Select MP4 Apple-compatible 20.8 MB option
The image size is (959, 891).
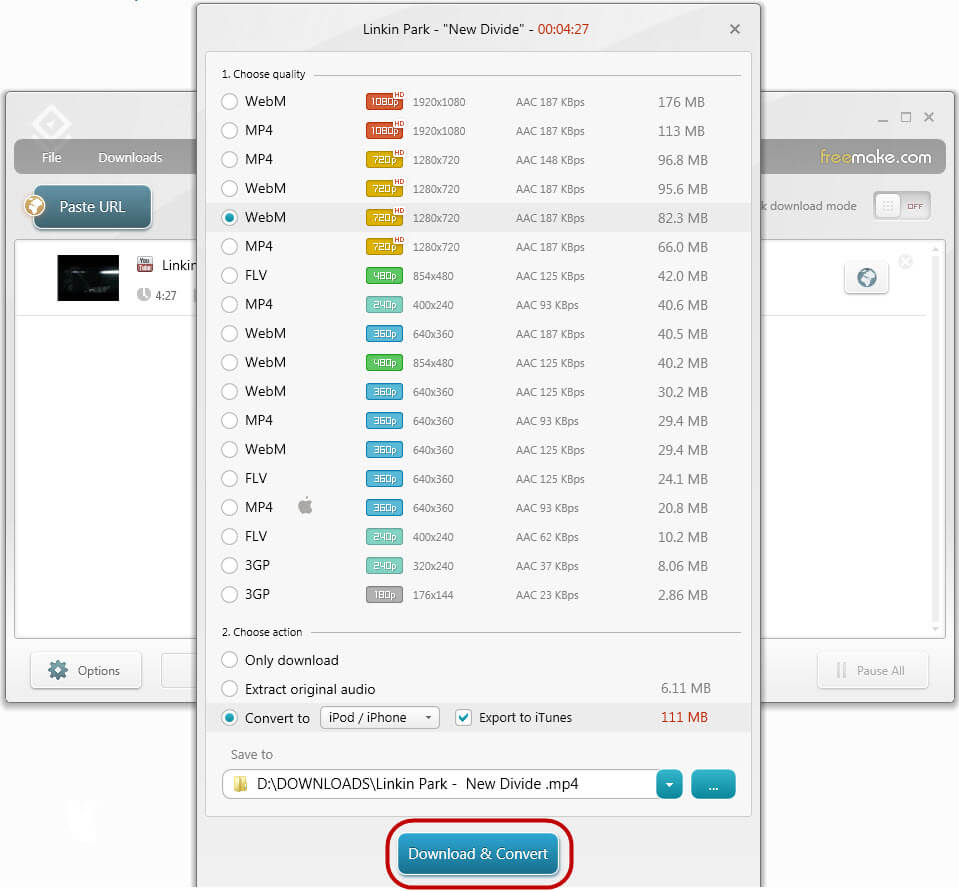[x=229, y=508]
